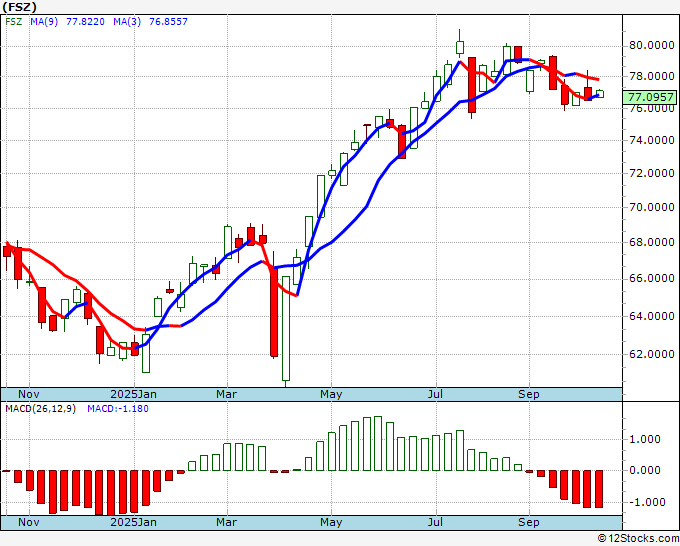Image resolution: width=680 pixels, height=546 pixels.
Task: Click the 66.0000 price axis label
Action: point(652,278)
